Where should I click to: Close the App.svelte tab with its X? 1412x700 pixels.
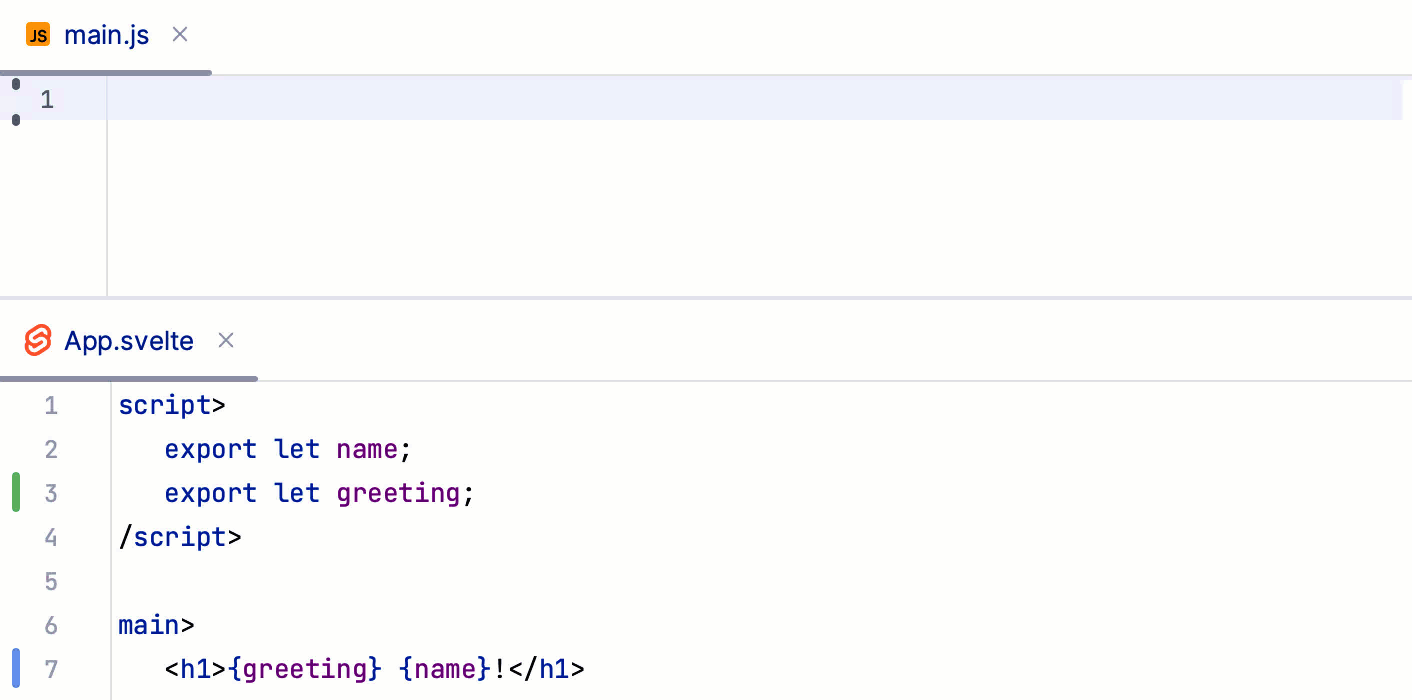pos(225,341)
